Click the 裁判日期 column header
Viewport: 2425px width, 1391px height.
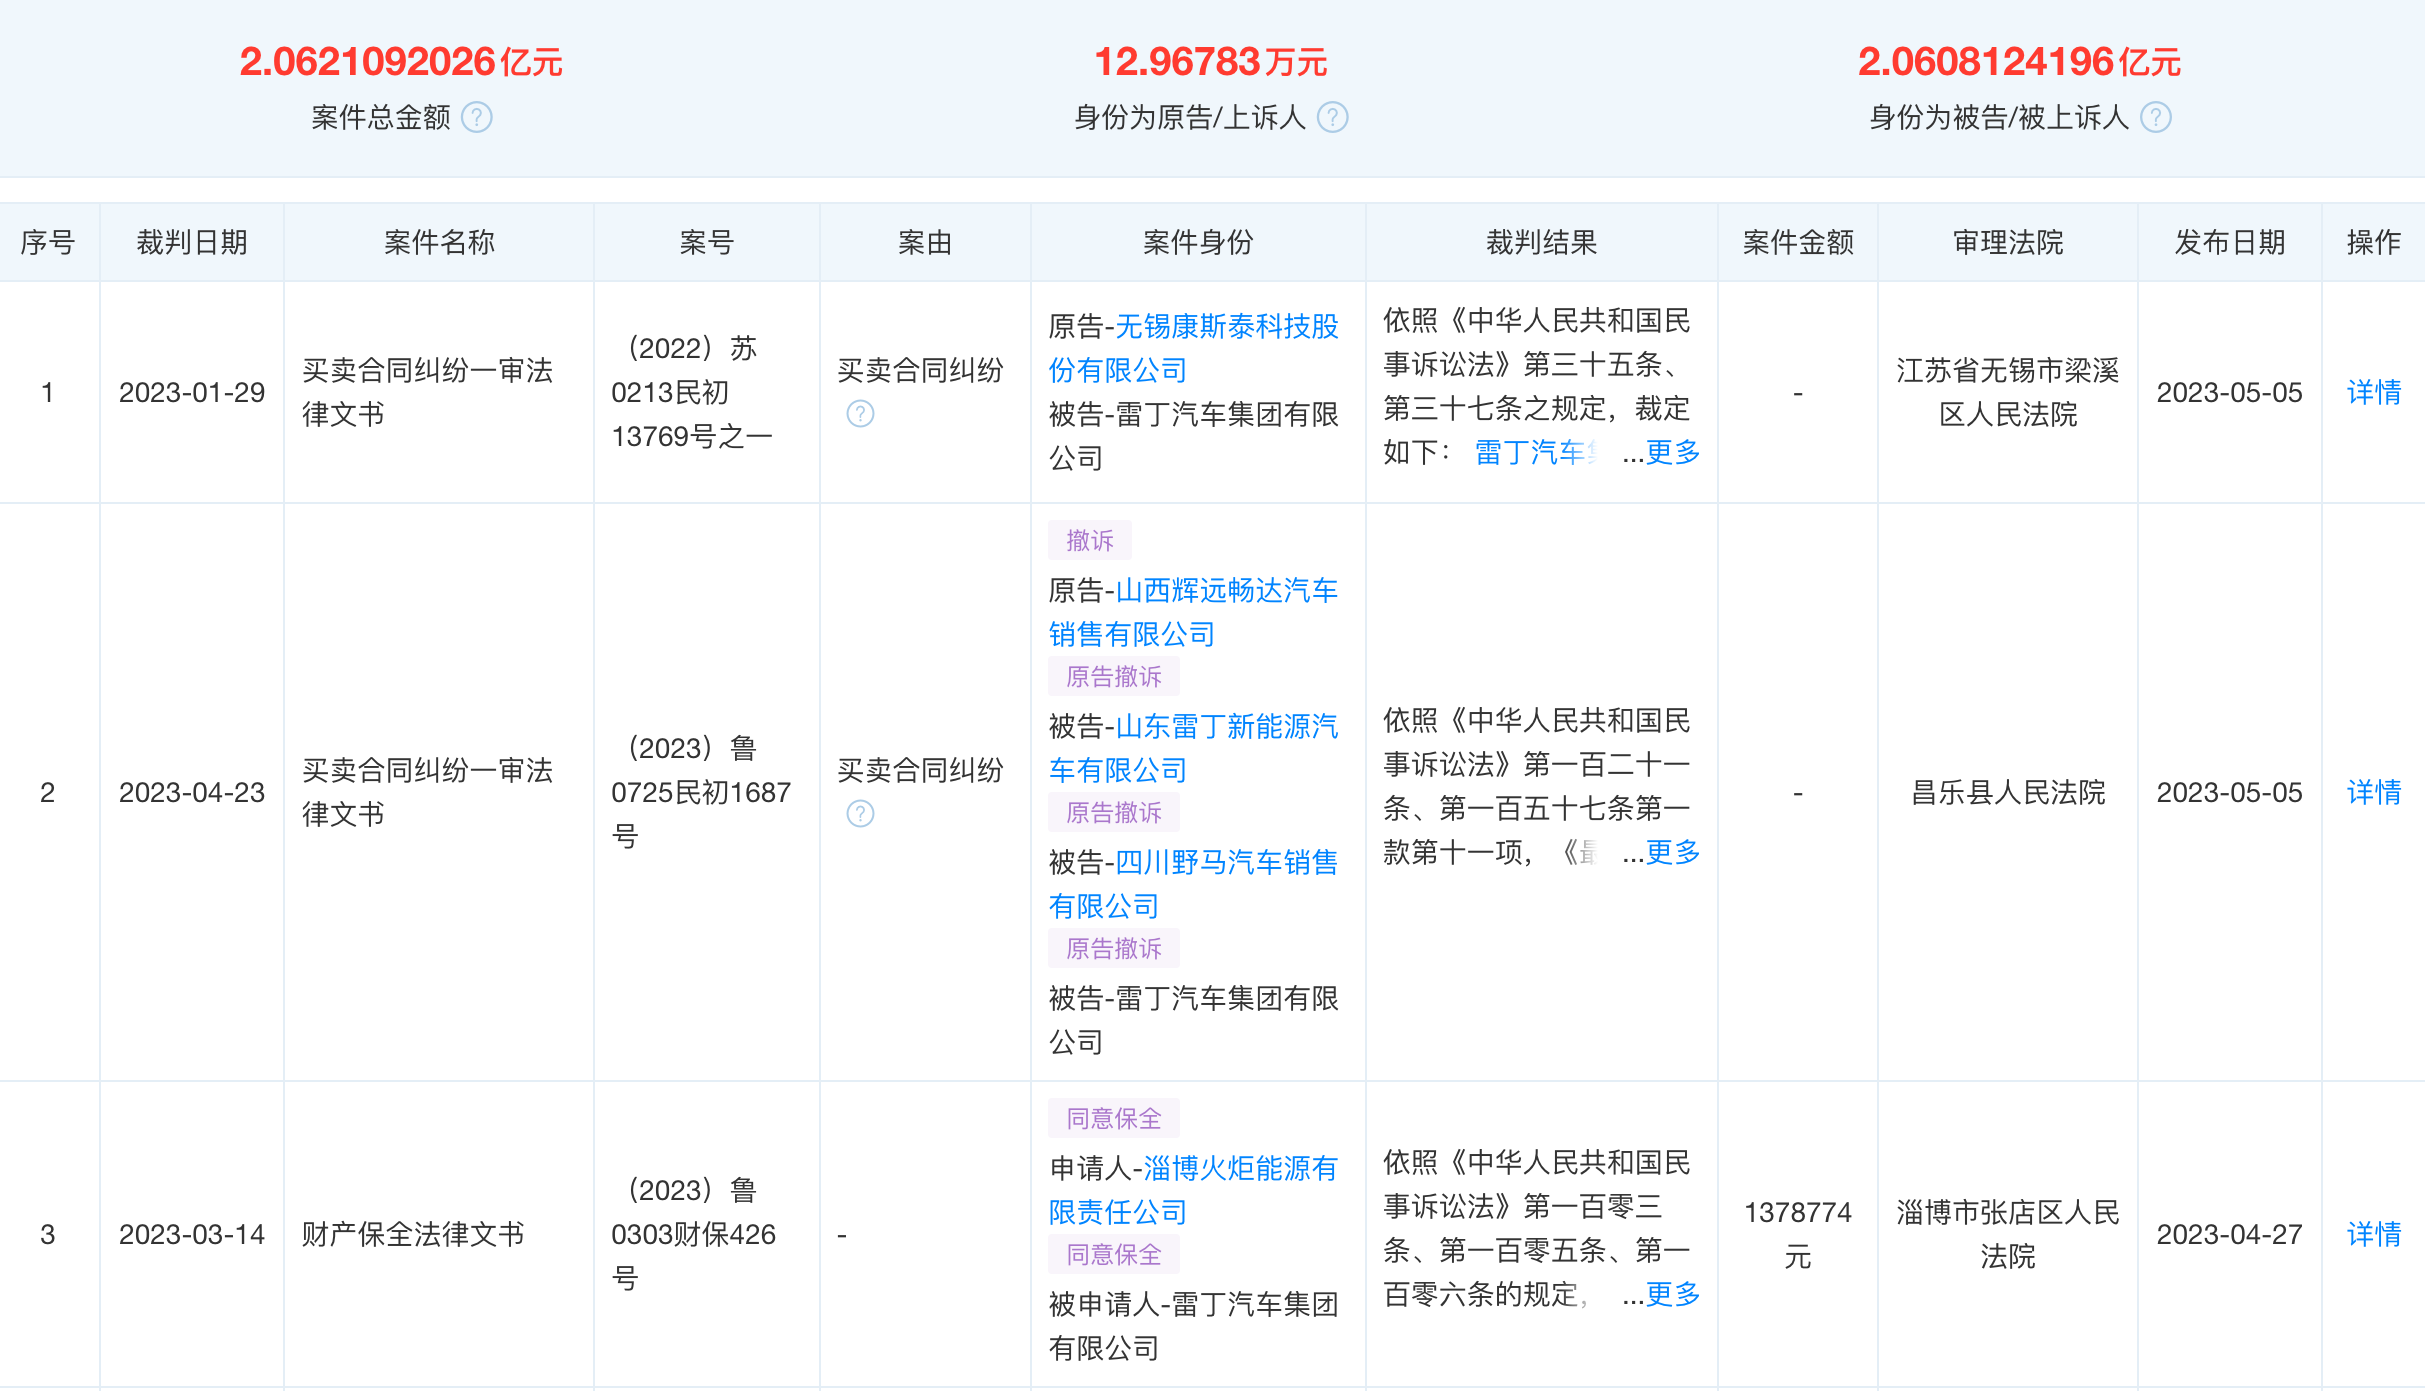192,242
